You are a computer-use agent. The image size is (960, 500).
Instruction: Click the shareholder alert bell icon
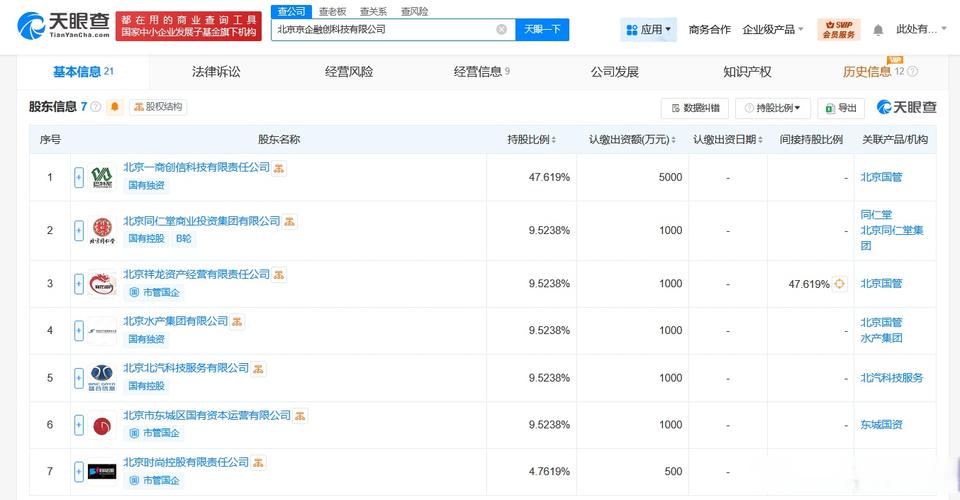click(114, 107)
